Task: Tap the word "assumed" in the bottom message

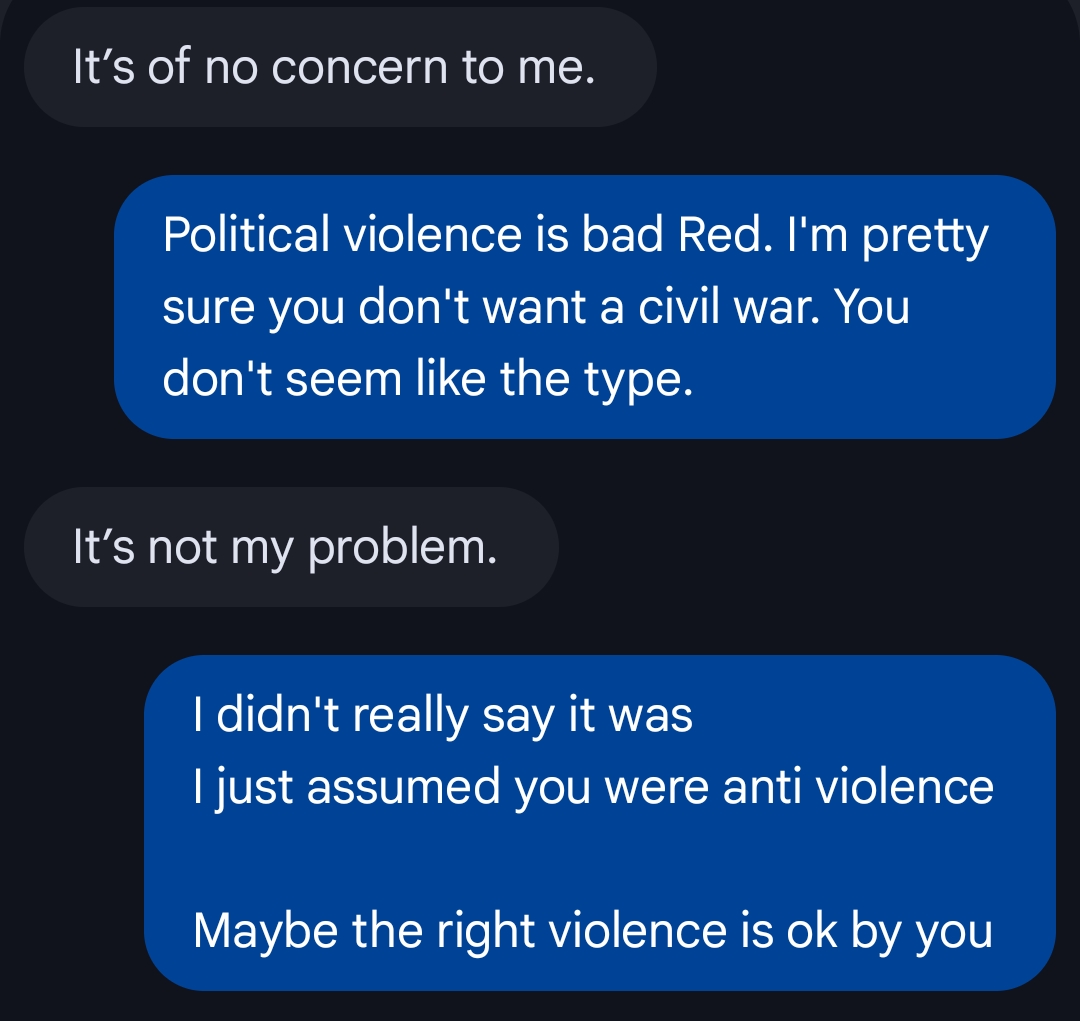Action: pyautogui.click(x=403, y=787)
